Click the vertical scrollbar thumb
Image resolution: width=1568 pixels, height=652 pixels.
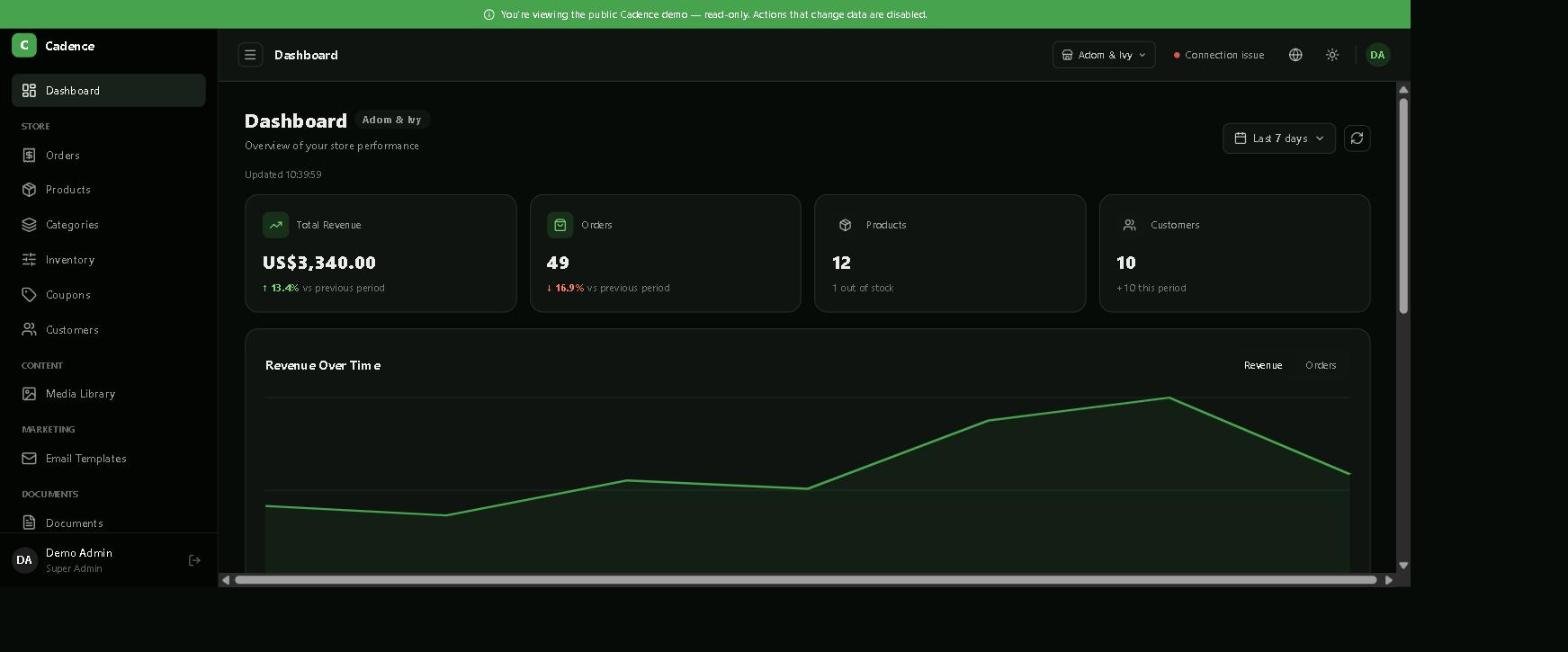(1403, 206)
